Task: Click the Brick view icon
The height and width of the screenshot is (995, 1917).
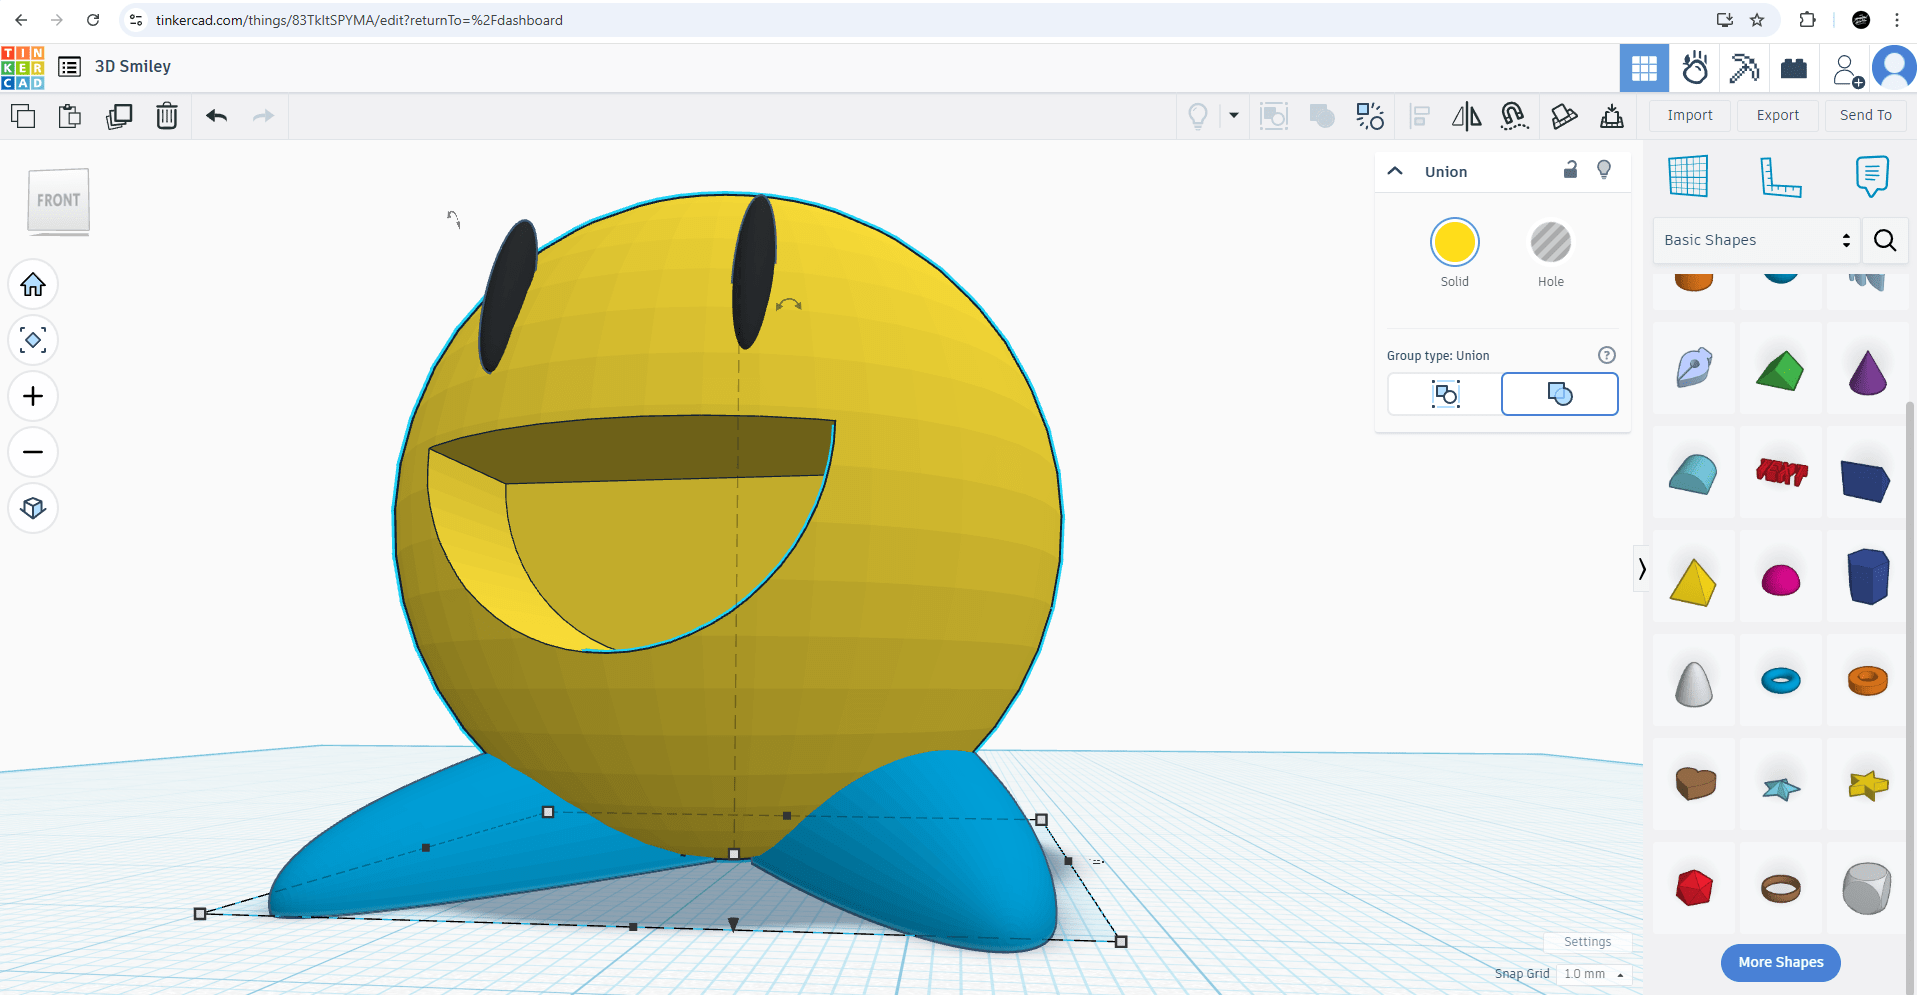Action: (x=1794, y=67)
